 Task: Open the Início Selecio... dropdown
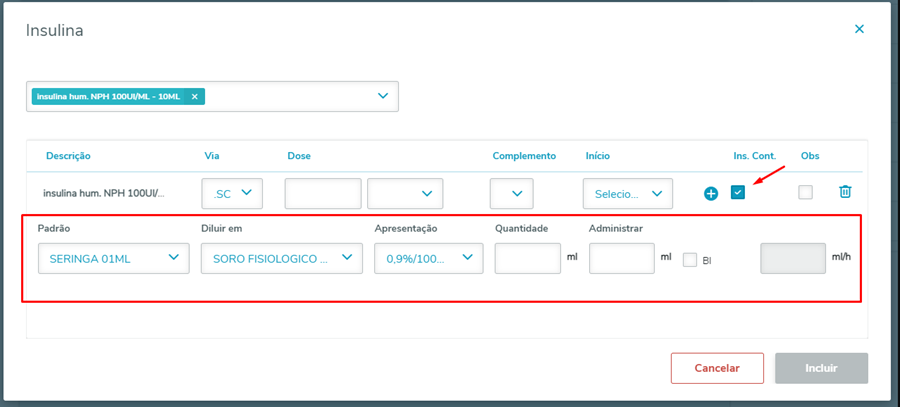(x=628, y=193)
